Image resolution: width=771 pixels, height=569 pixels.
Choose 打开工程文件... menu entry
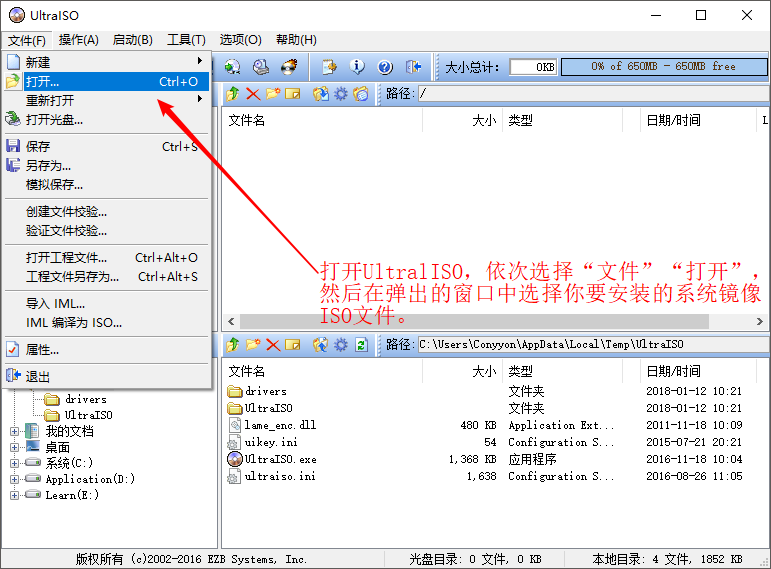[107, 258]
